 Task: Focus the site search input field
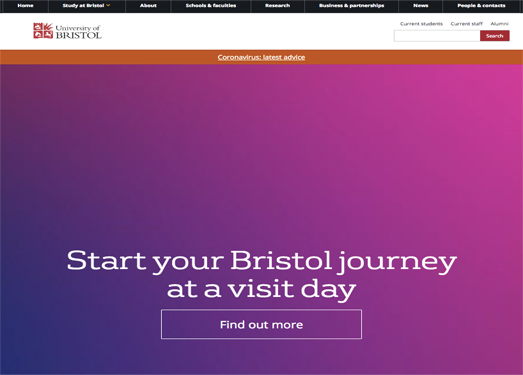(x=437, y=36)
